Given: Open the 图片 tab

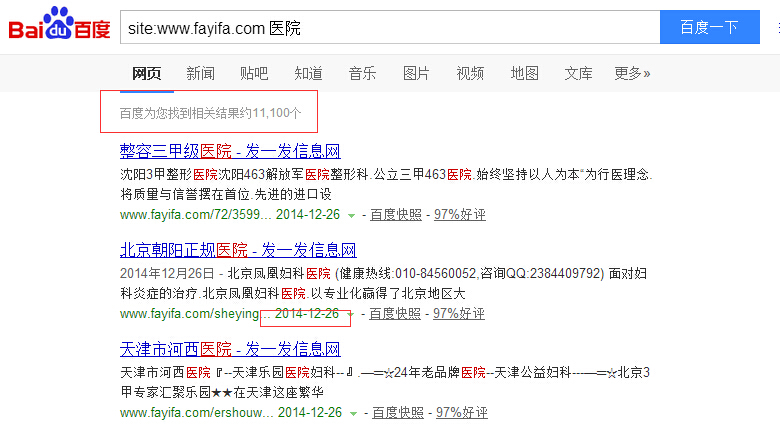Looking at the screenshot, I should pos(416,74).
